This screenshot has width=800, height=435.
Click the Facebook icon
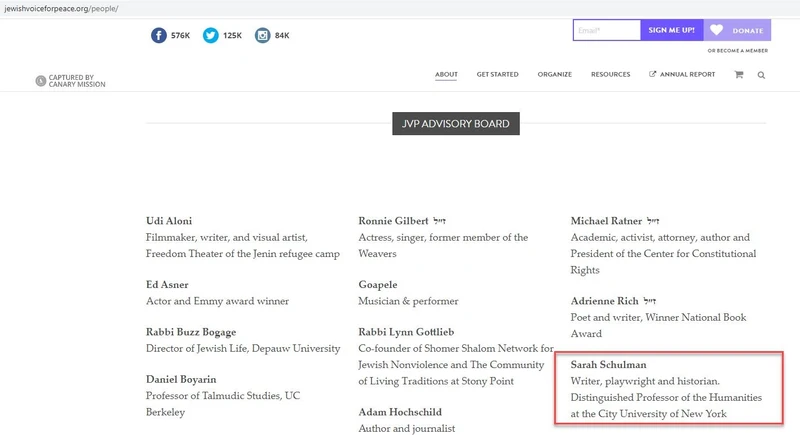(159, 35)
